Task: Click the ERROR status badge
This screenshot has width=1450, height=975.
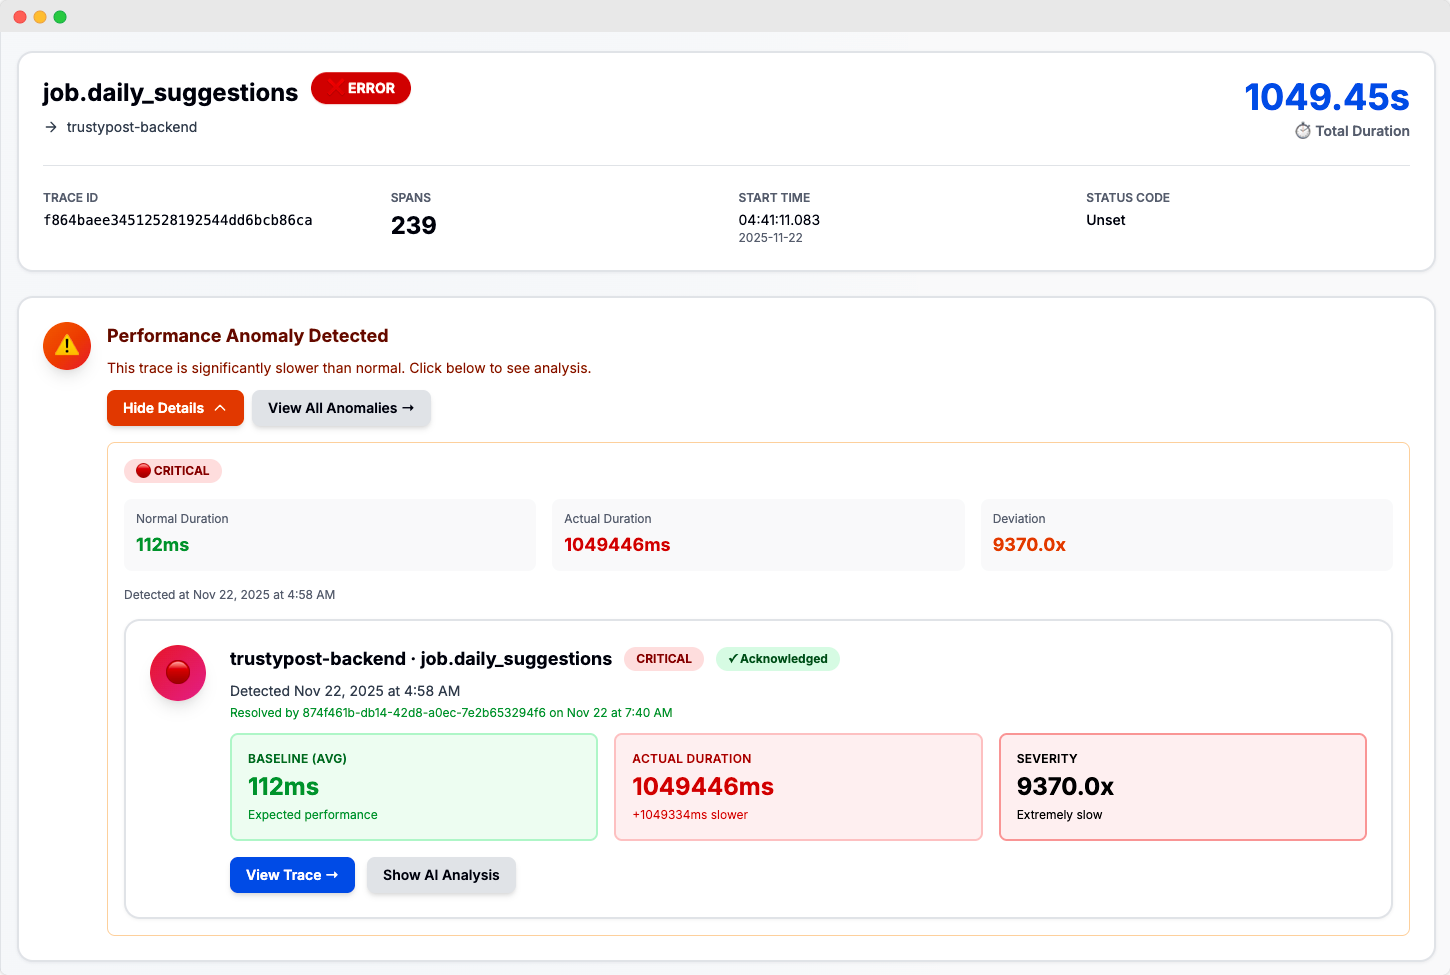Action: (360, 88)
